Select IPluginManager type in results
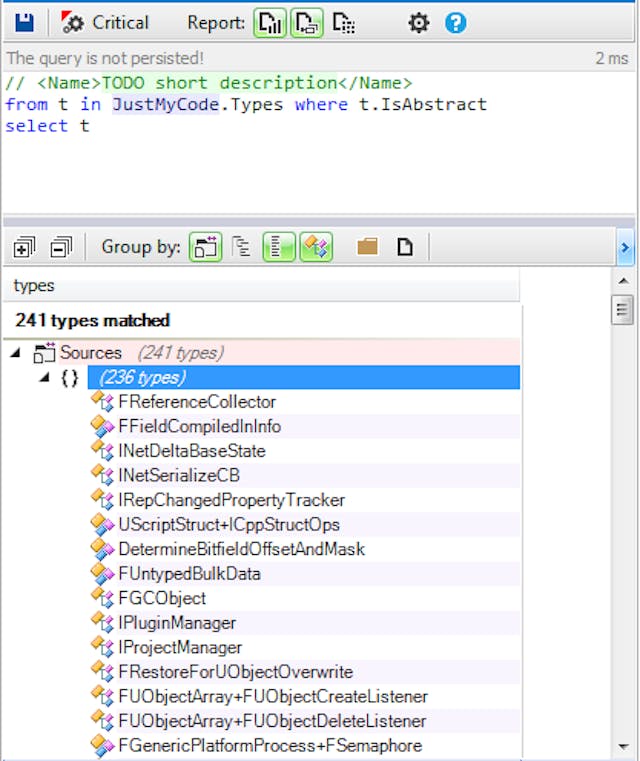The image size is (640, 761). (177, 623)
